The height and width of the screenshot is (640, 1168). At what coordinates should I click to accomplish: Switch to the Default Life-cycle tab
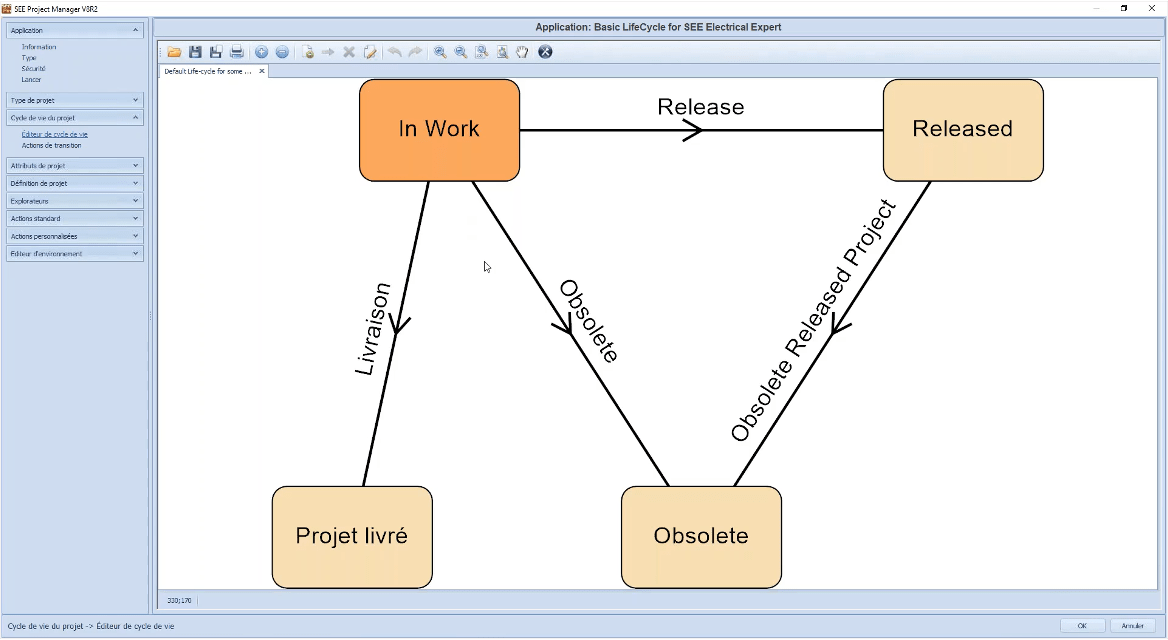click(208, 71)
